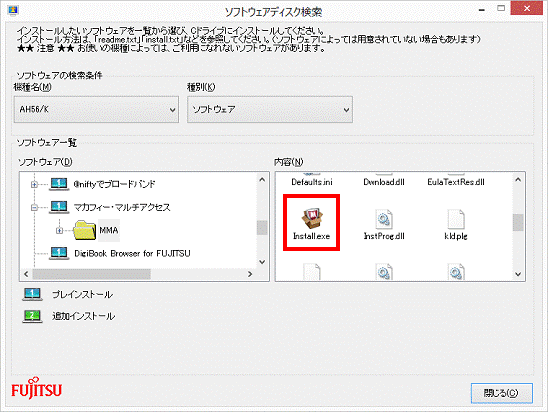Select the MMA folder icon

85,230
